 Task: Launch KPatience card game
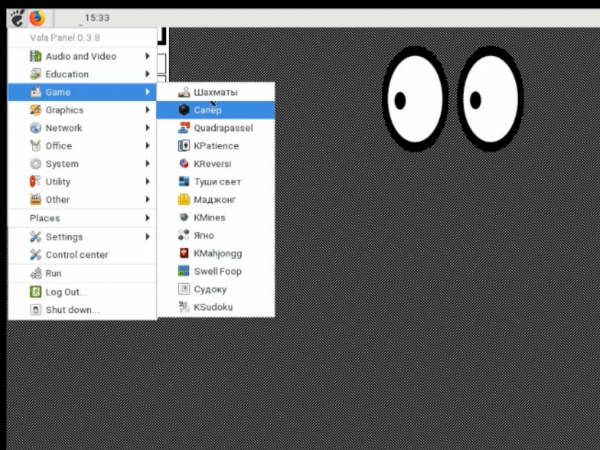(215, 146)
